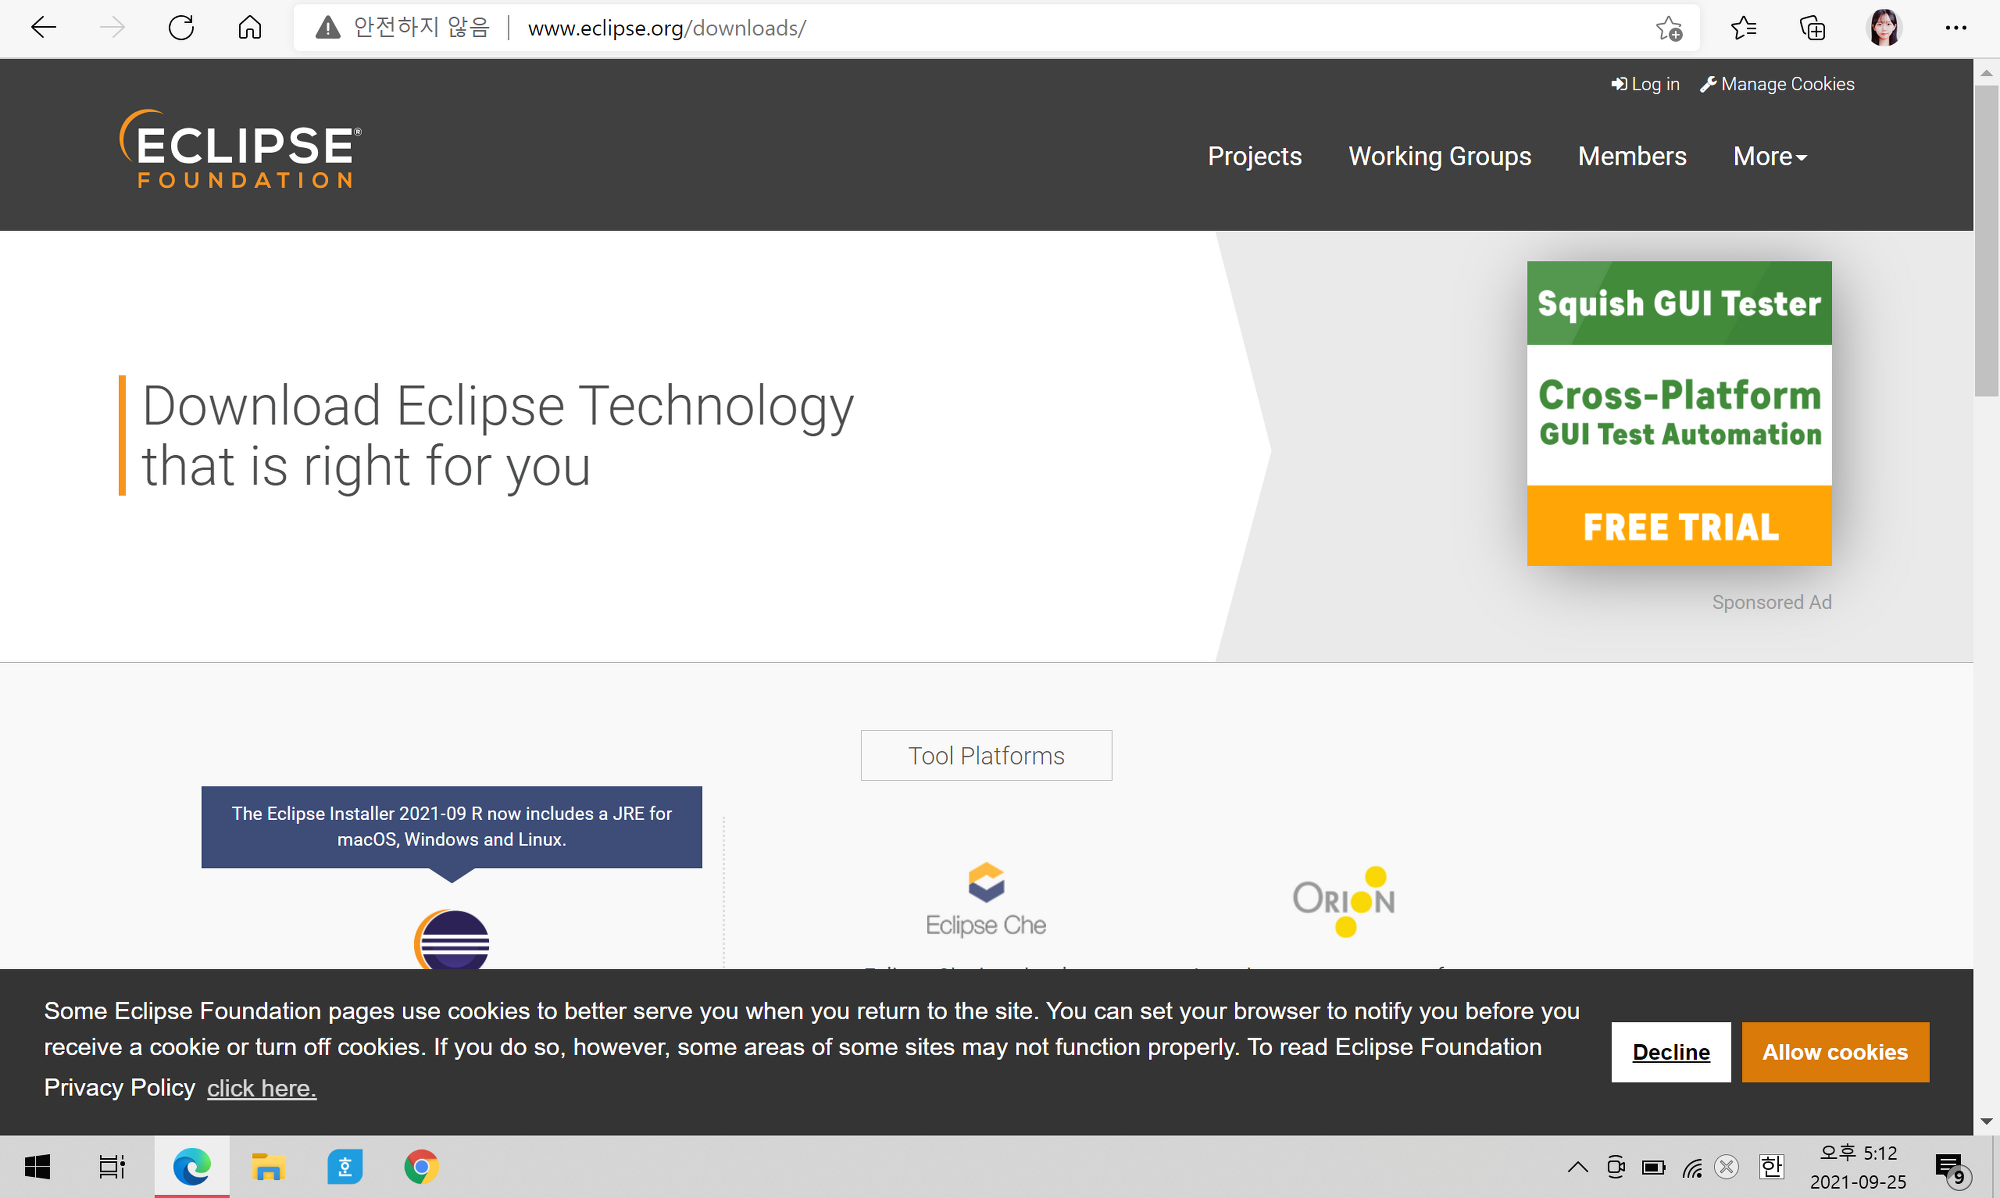Open the Projects menu item

(1254, 157)
